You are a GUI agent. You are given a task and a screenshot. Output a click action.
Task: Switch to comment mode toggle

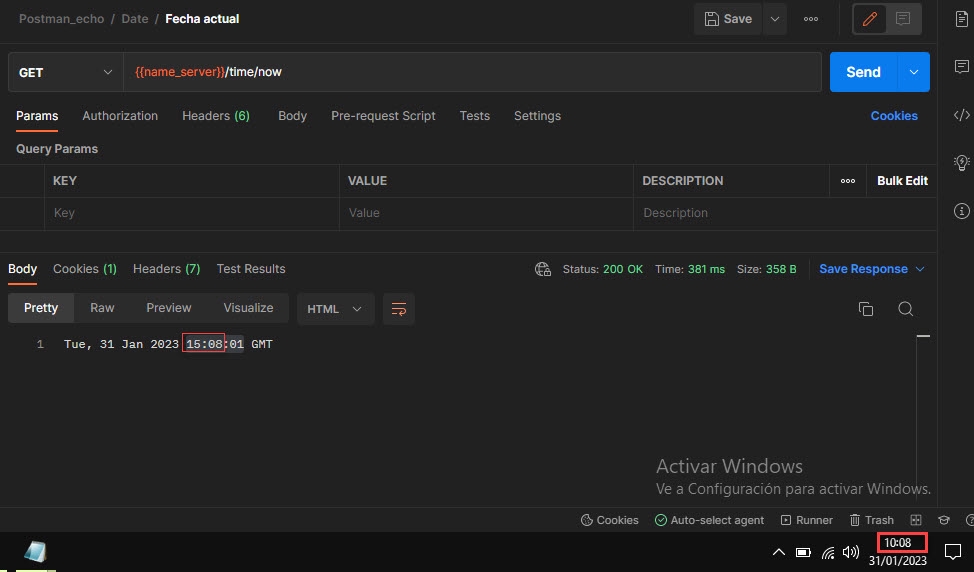point(903,19)
